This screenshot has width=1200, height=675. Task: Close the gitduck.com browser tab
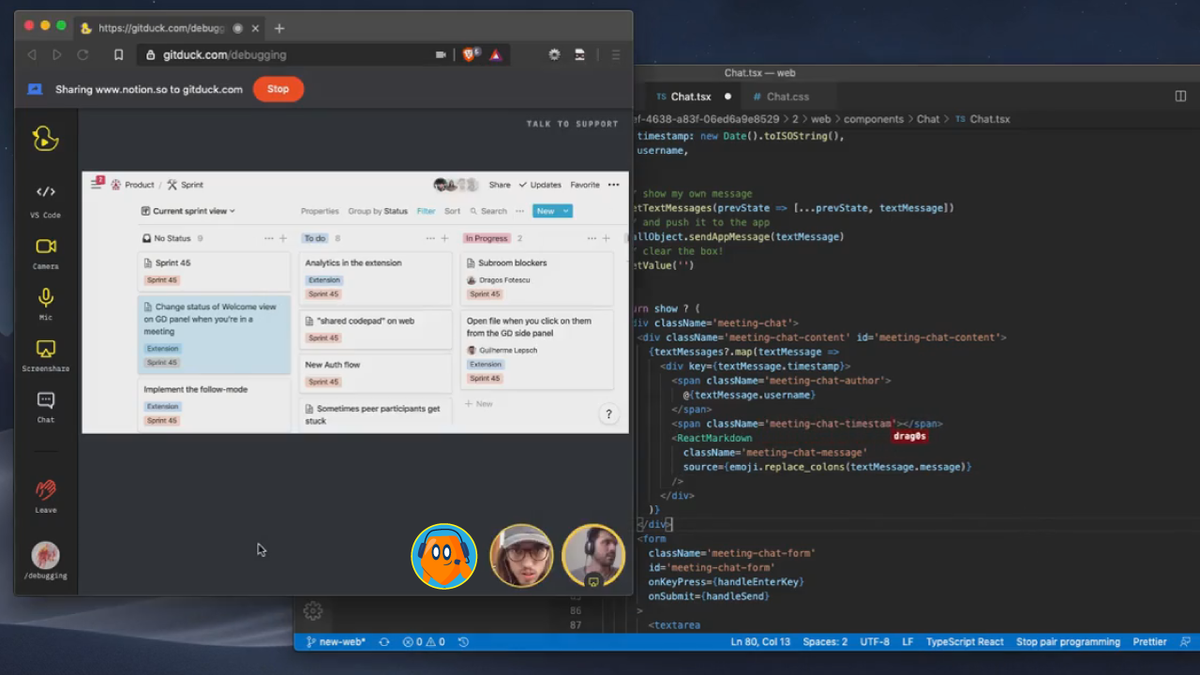point(253,28)
